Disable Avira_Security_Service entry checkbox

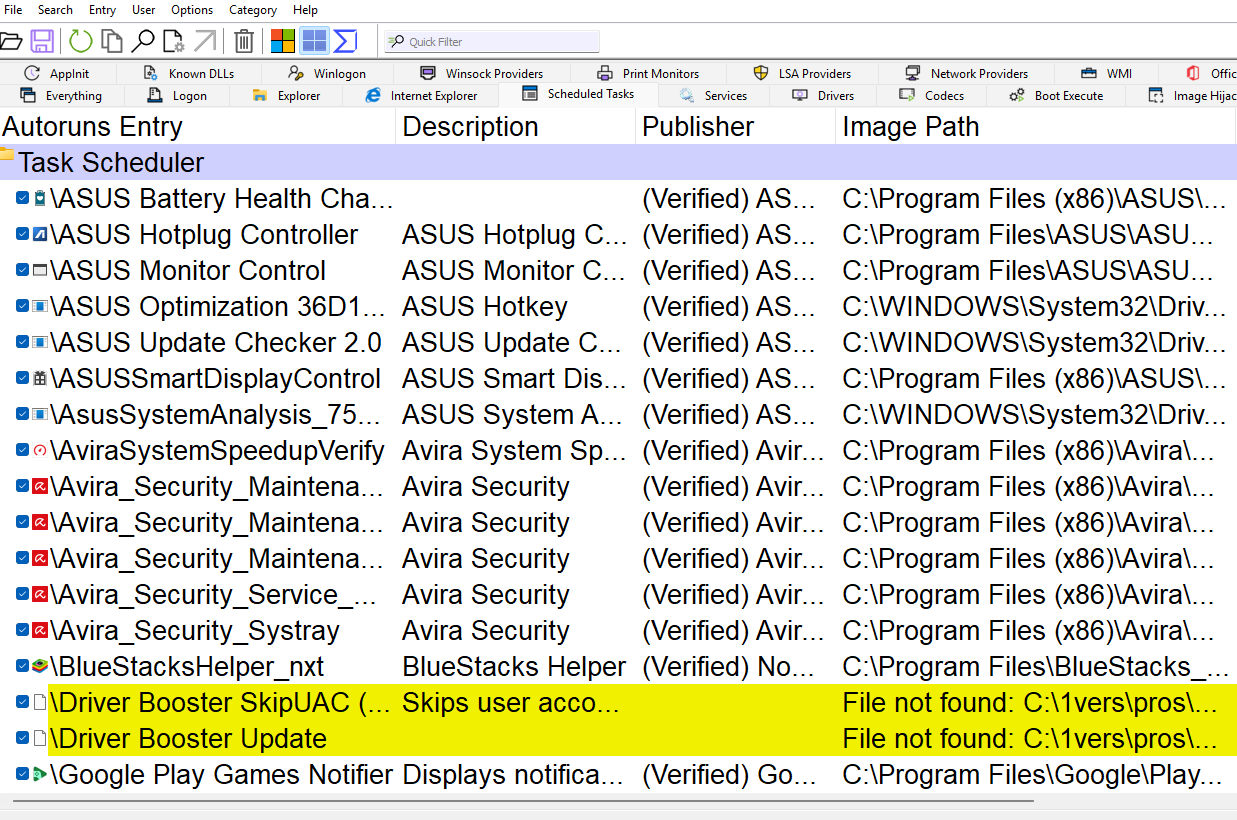[23, 595]
